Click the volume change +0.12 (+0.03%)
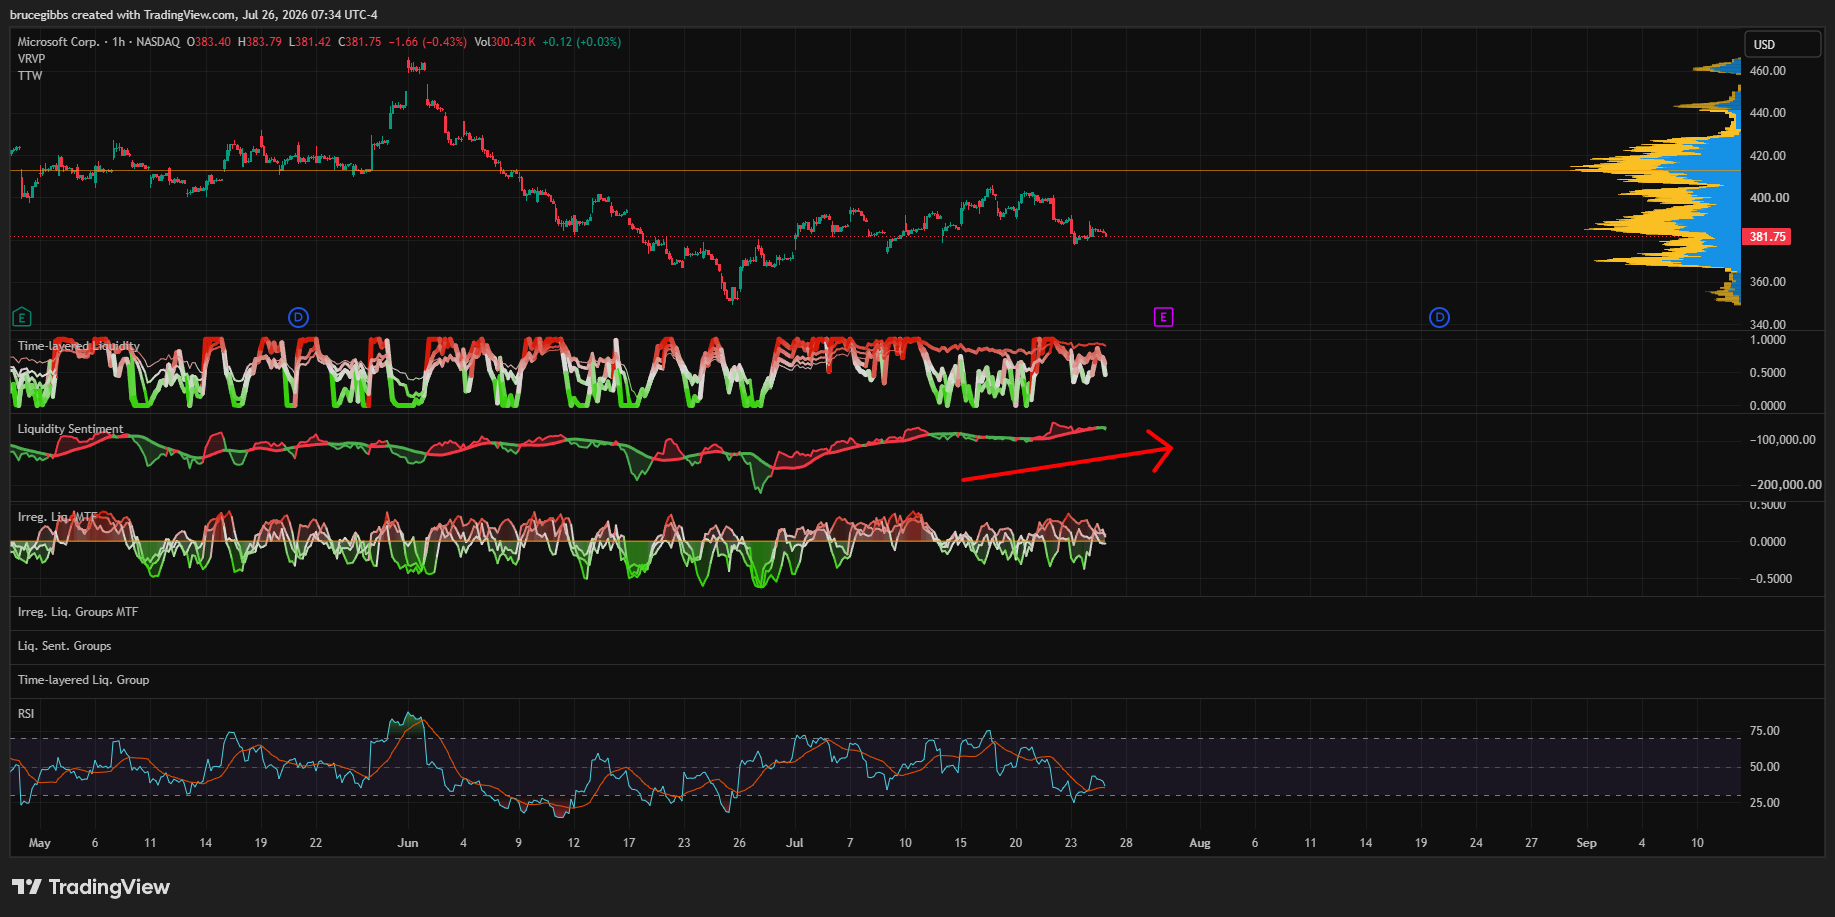This screenshot has height=917, width=1835. pos(581,42)
